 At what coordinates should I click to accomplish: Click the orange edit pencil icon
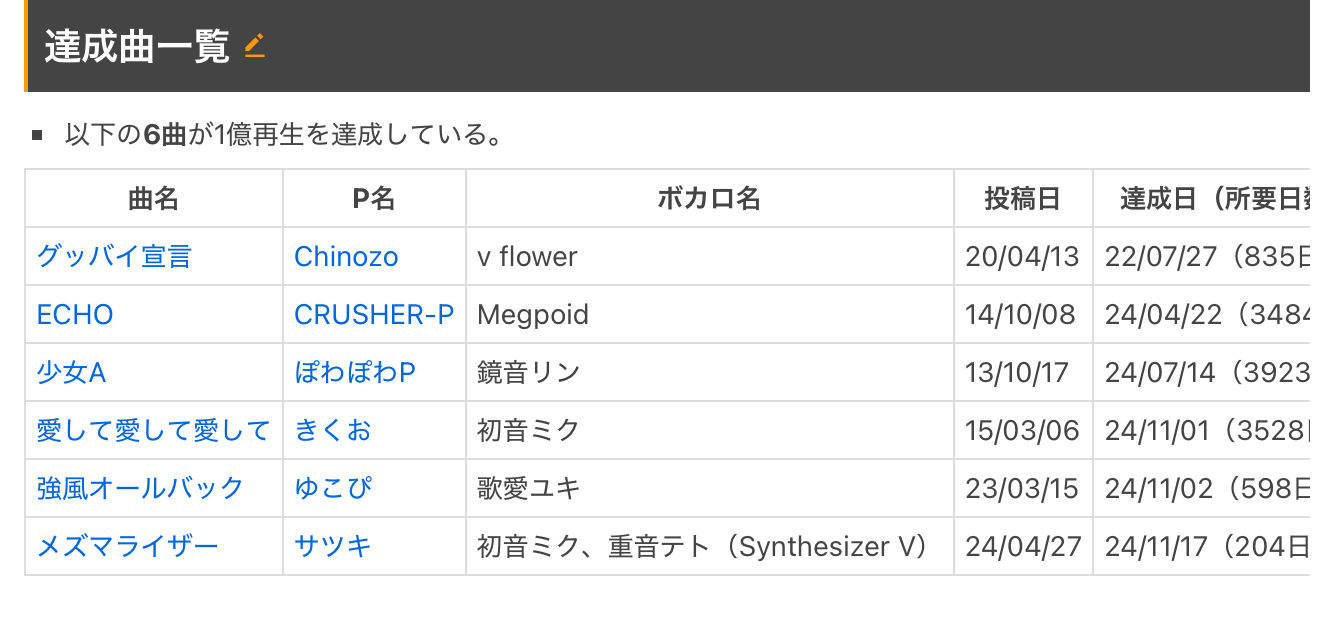(x=255, y=46)
